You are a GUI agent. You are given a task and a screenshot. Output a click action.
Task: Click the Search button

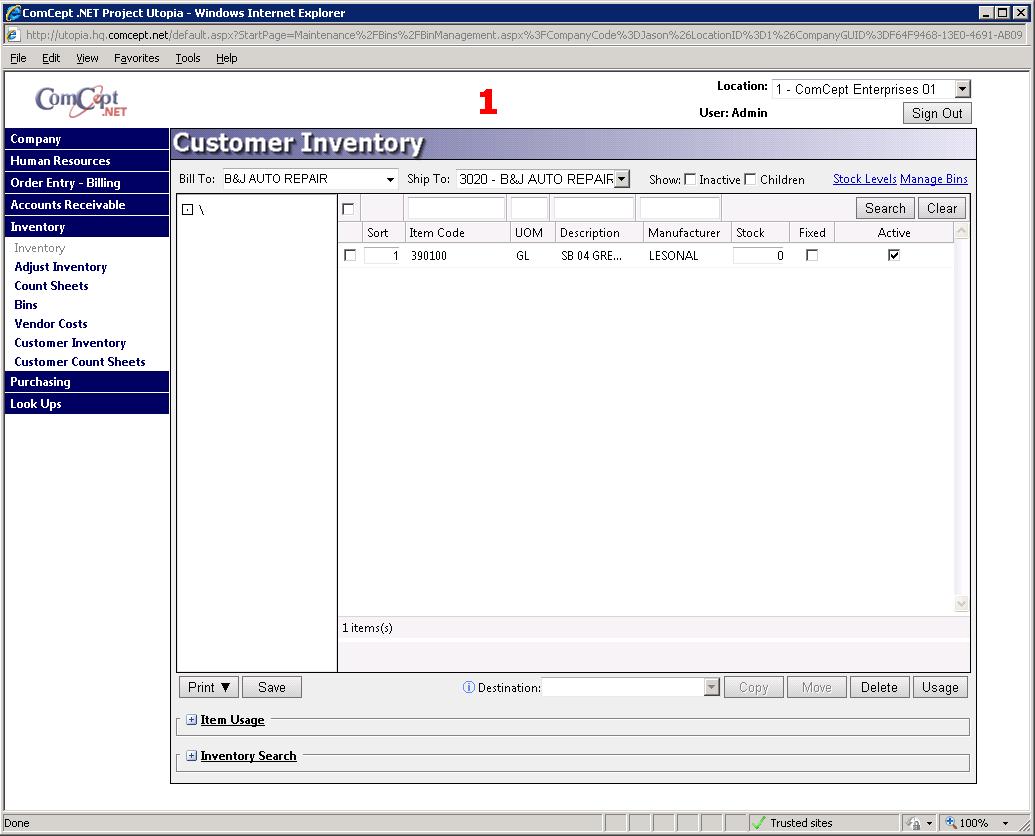click(885, 208)
